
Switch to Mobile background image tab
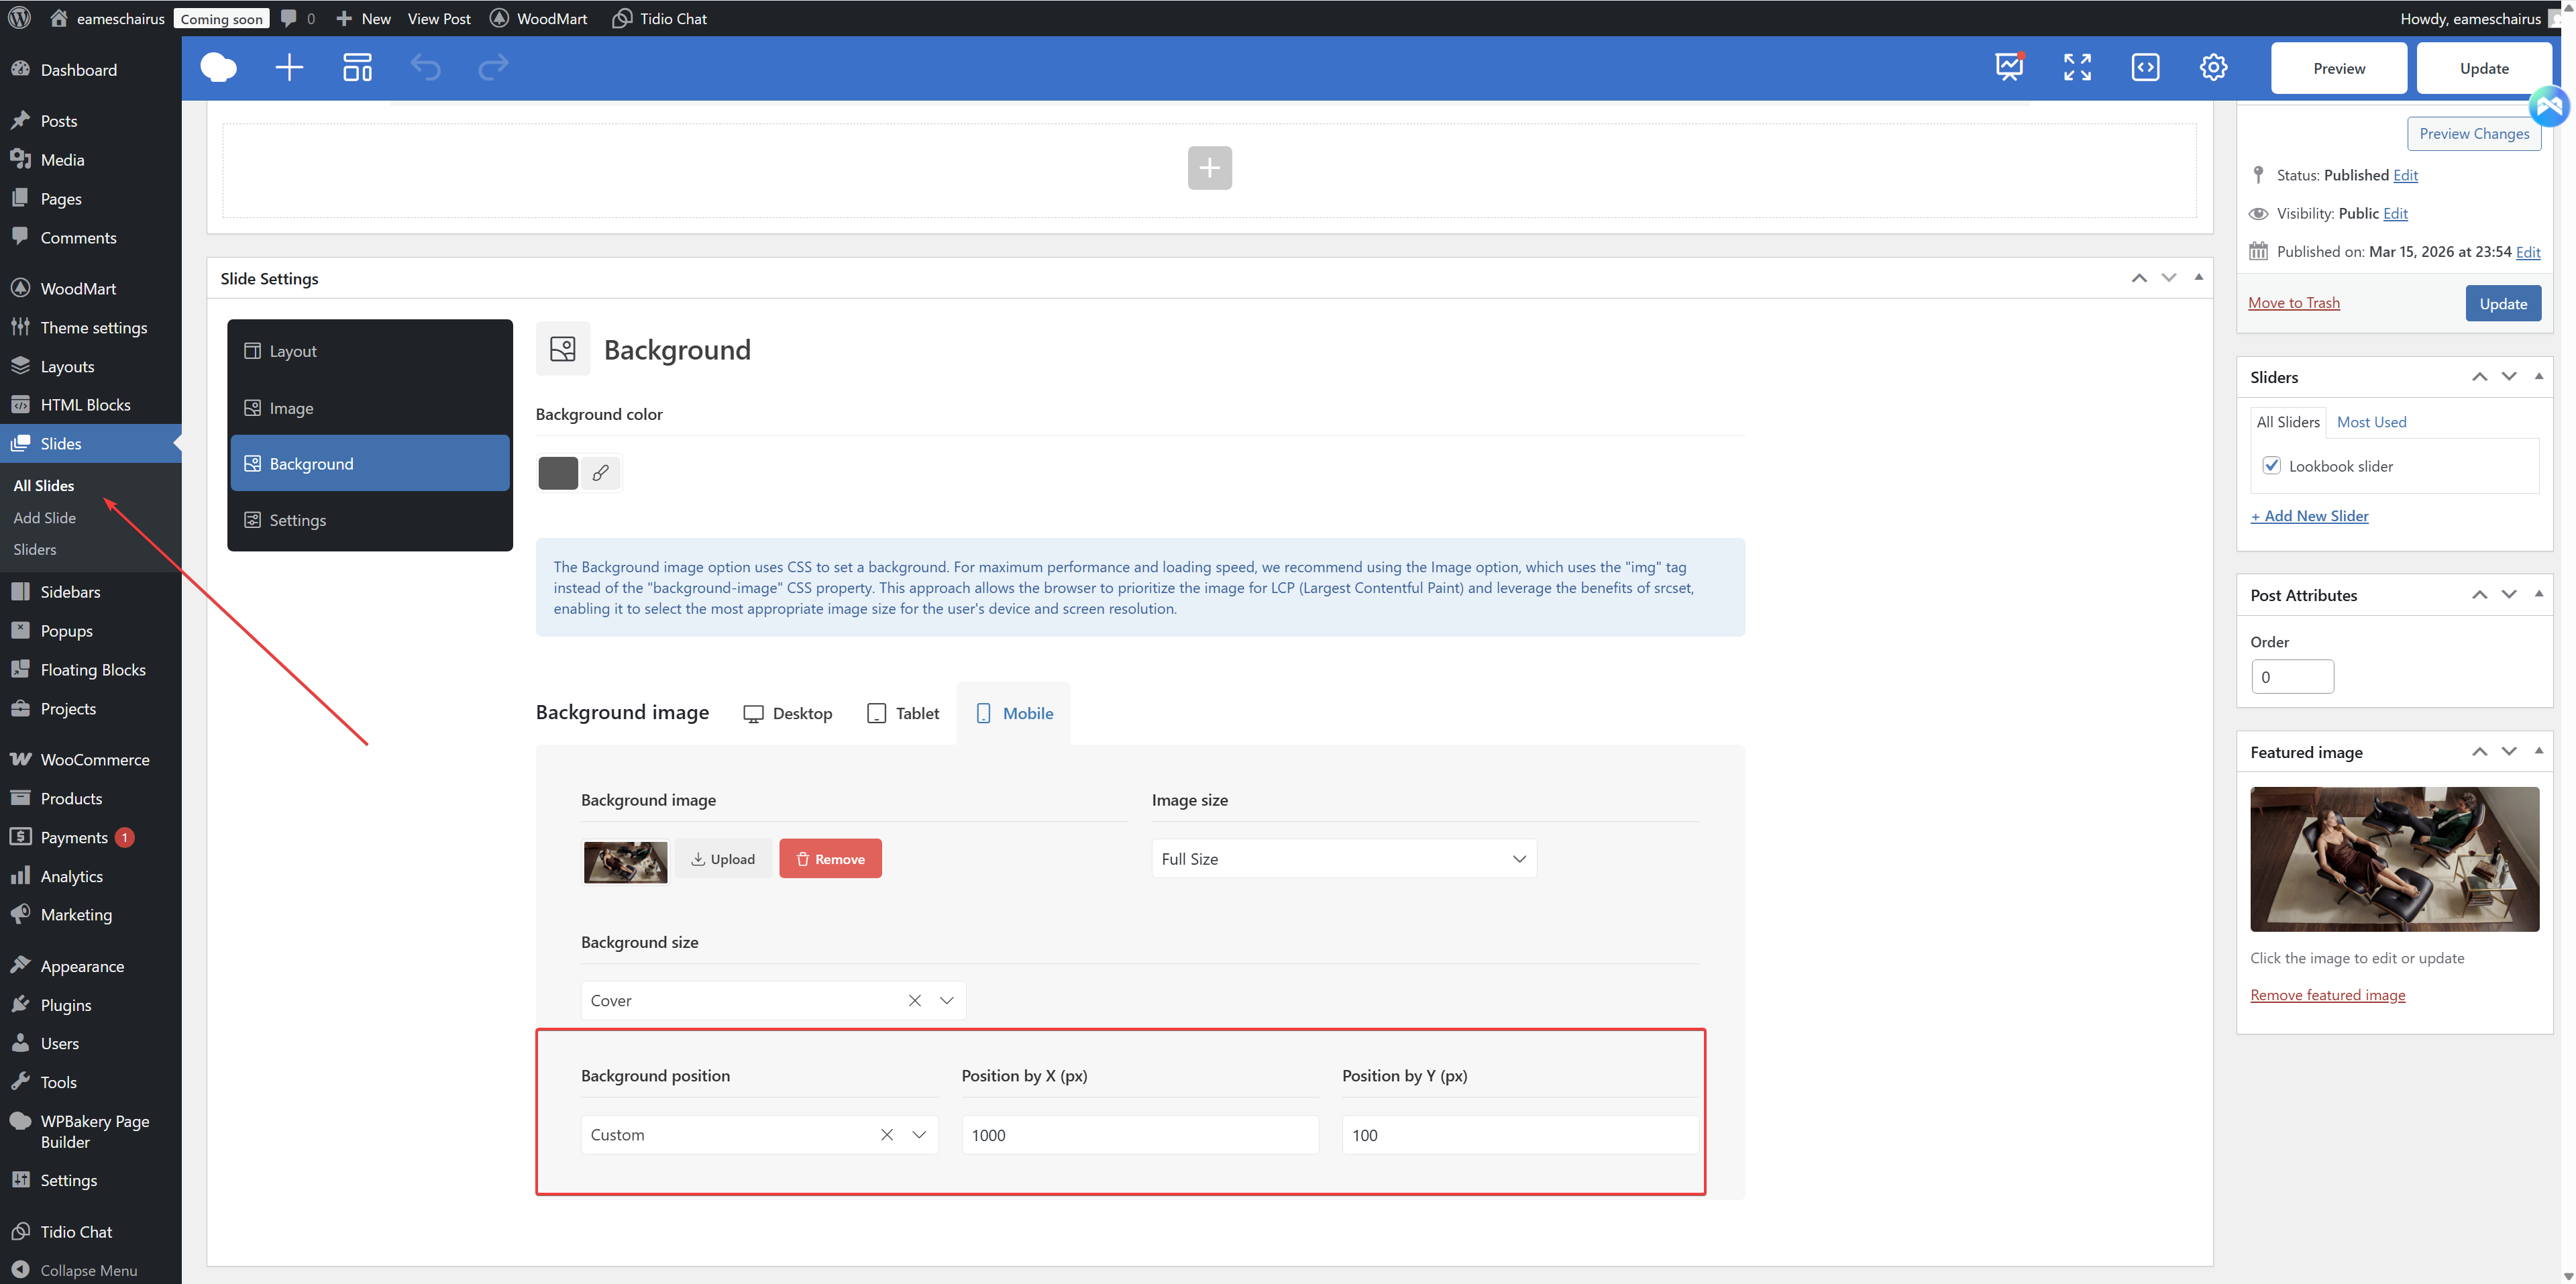click(1014, 713)
